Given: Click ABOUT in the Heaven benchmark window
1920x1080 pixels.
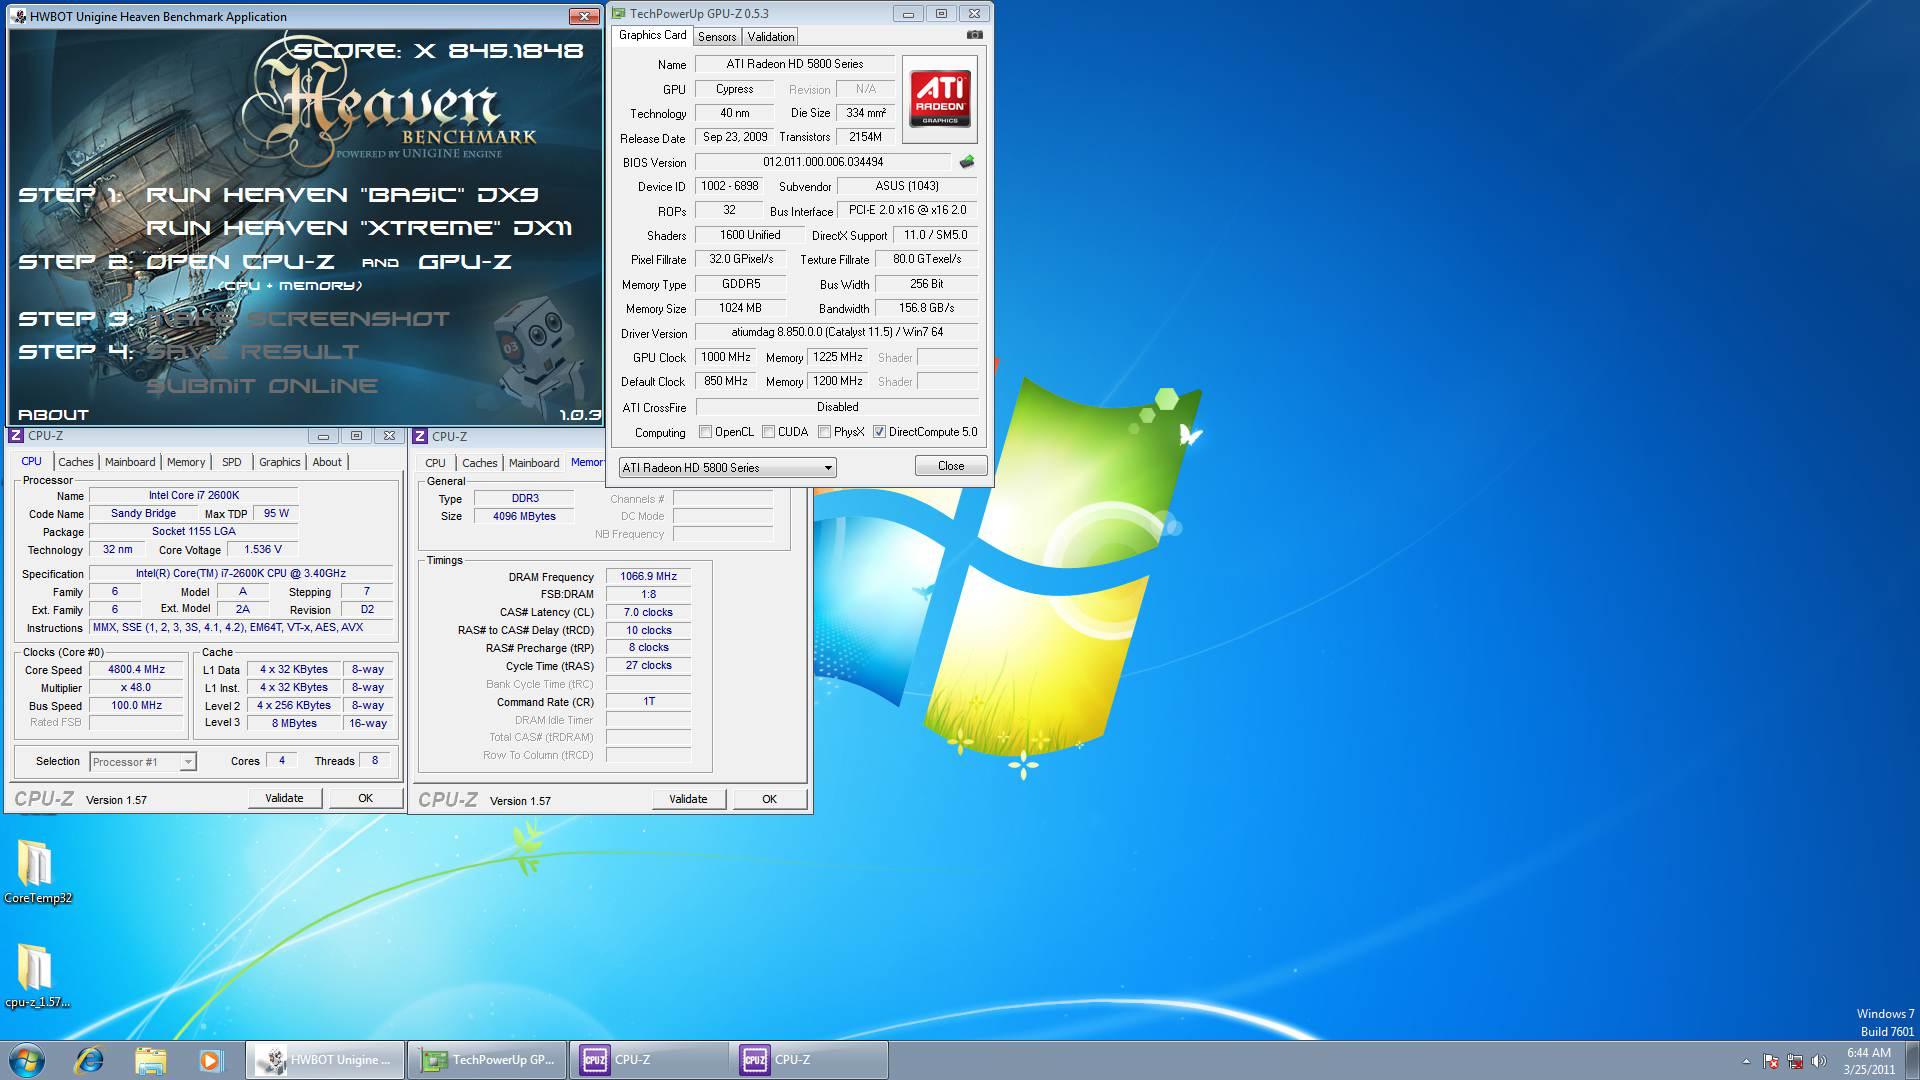Looking at the screenshot, I should point(53,414).
